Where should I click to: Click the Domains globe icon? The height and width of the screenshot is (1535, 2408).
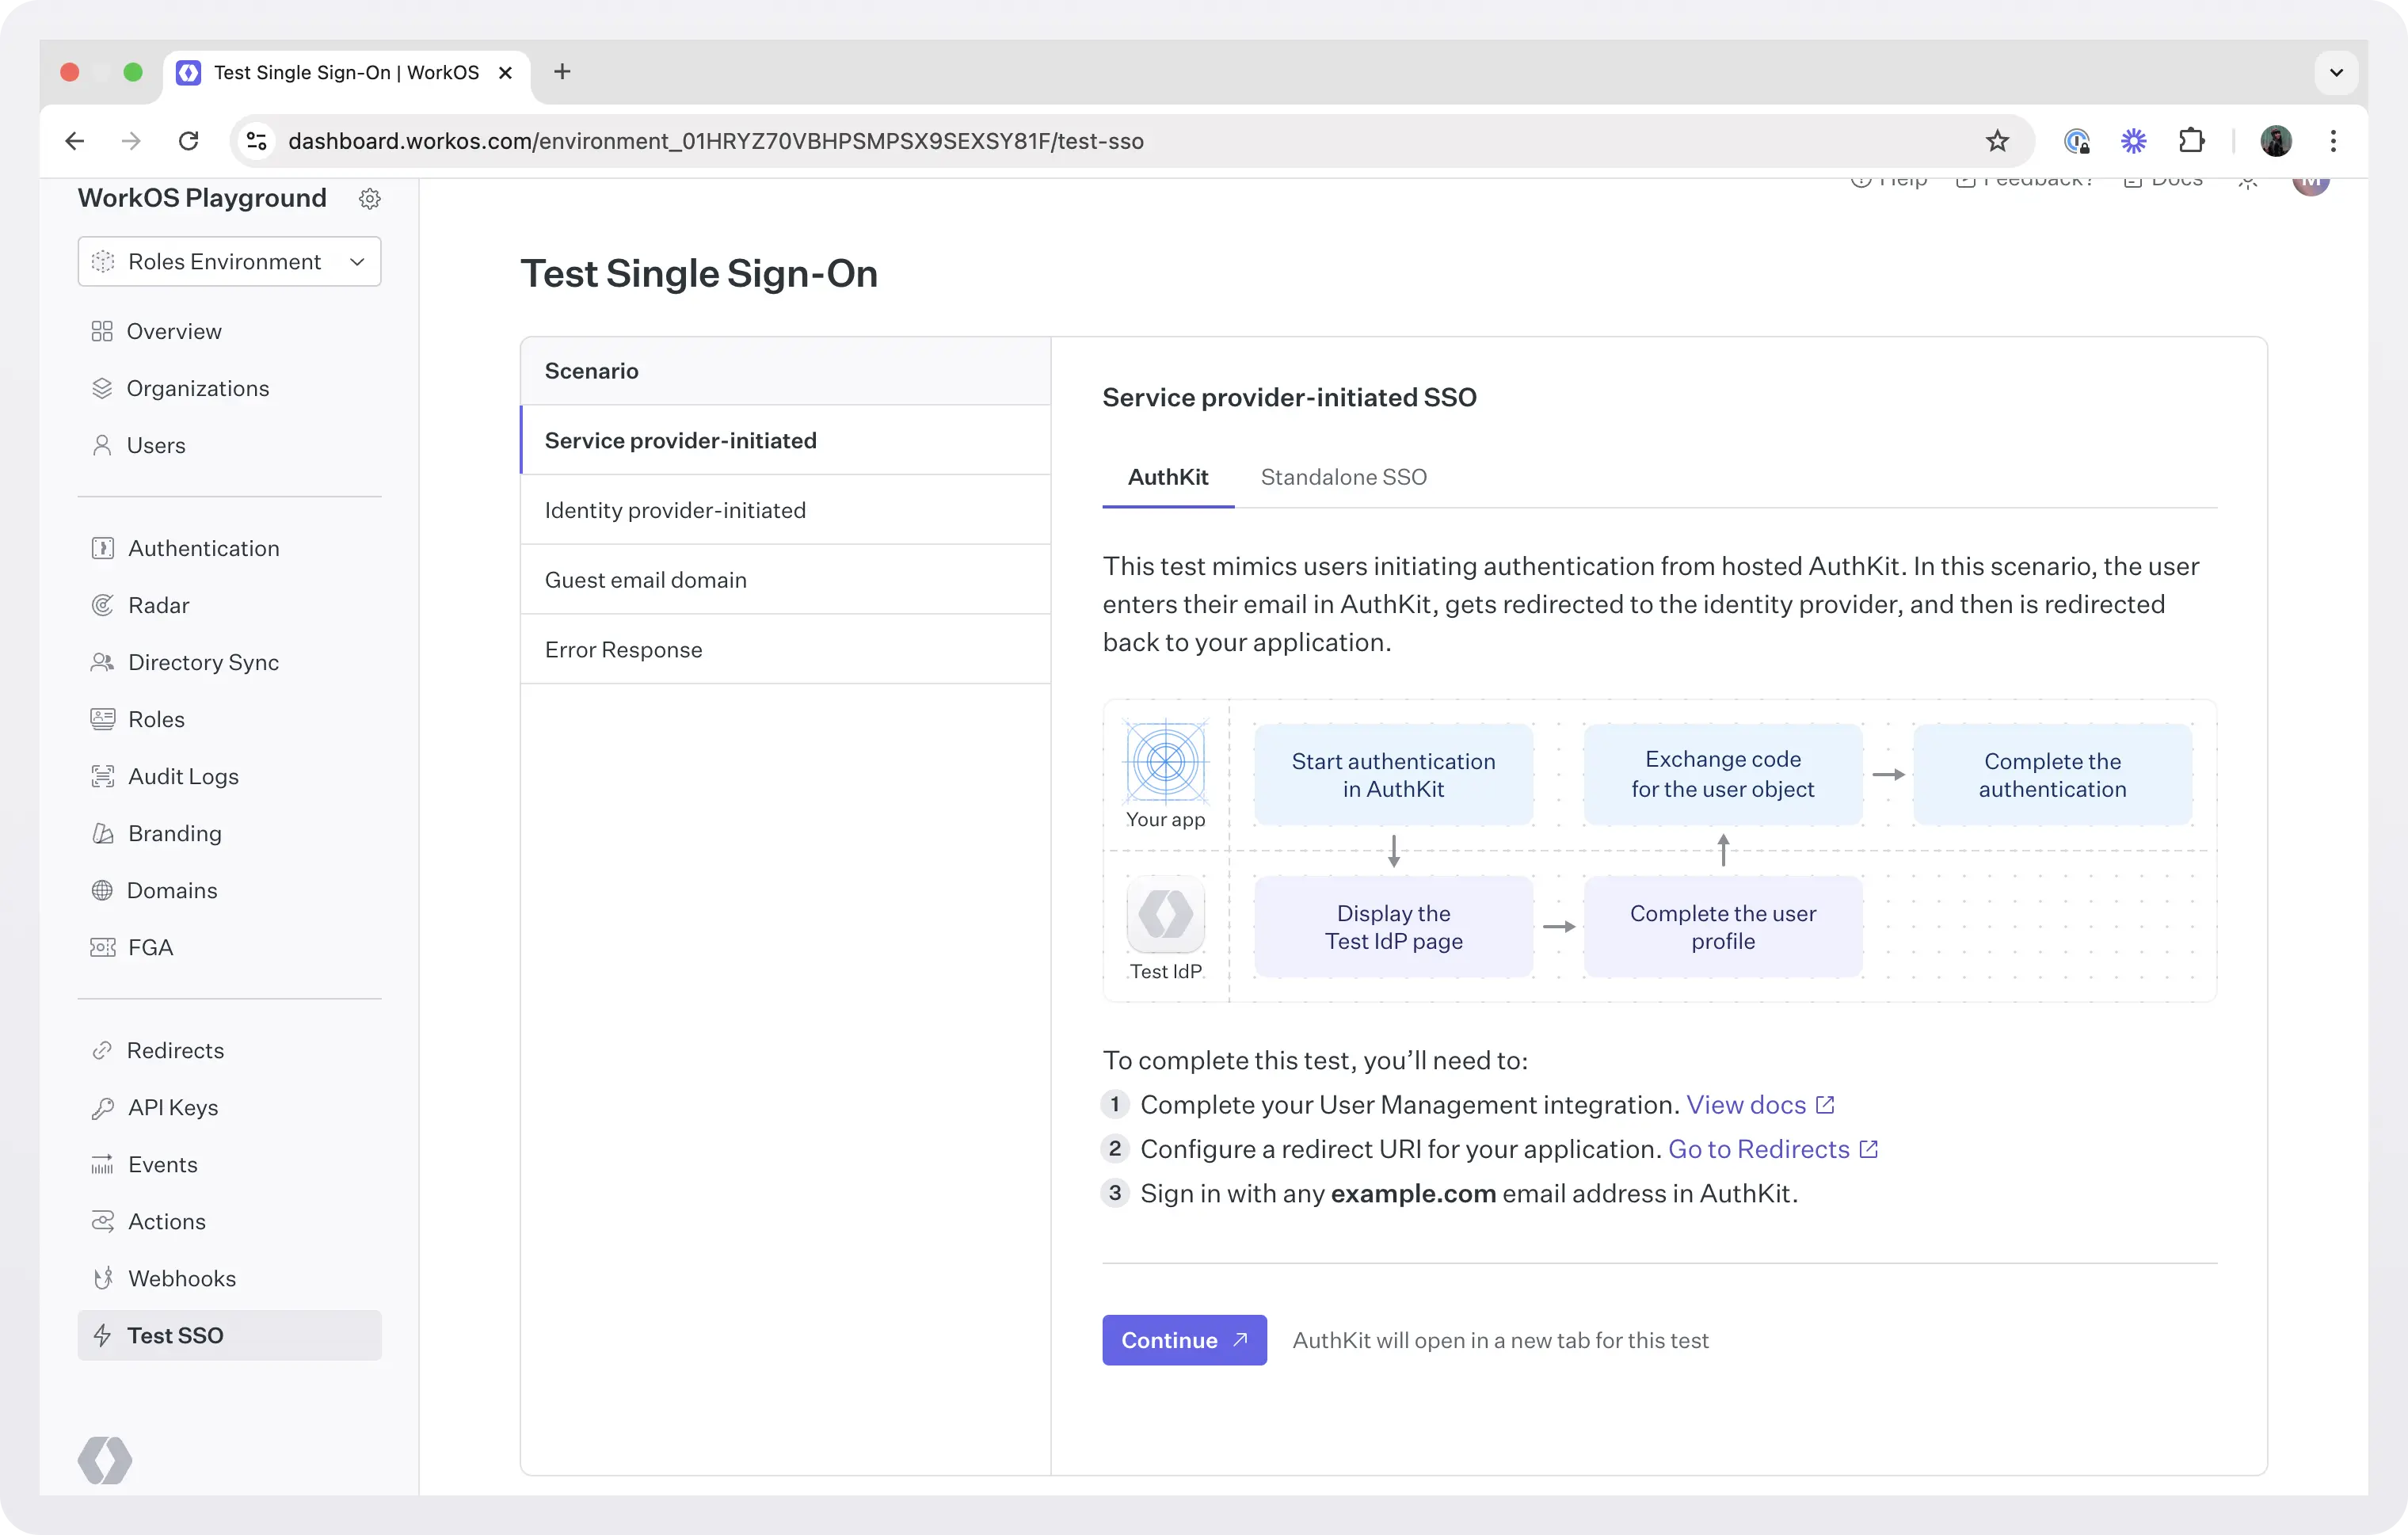tap(102, 890)
